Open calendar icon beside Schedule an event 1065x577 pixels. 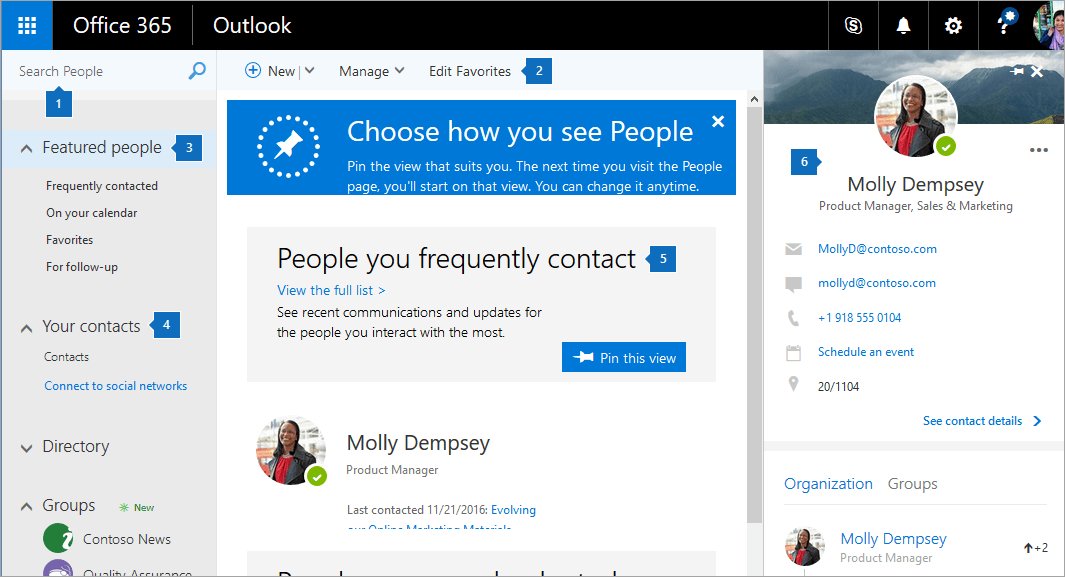[x=793, y=351]
